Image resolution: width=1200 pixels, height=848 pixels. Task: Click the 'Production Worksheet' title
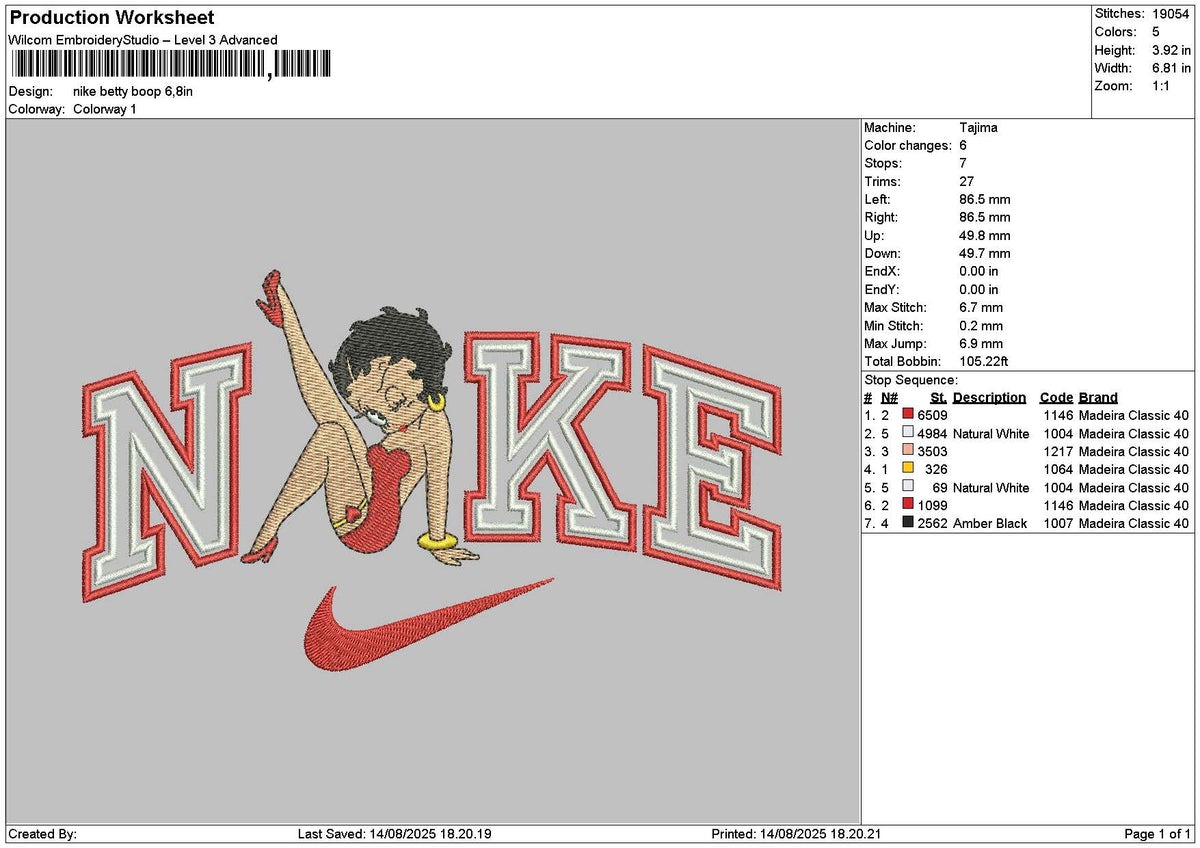112,18
